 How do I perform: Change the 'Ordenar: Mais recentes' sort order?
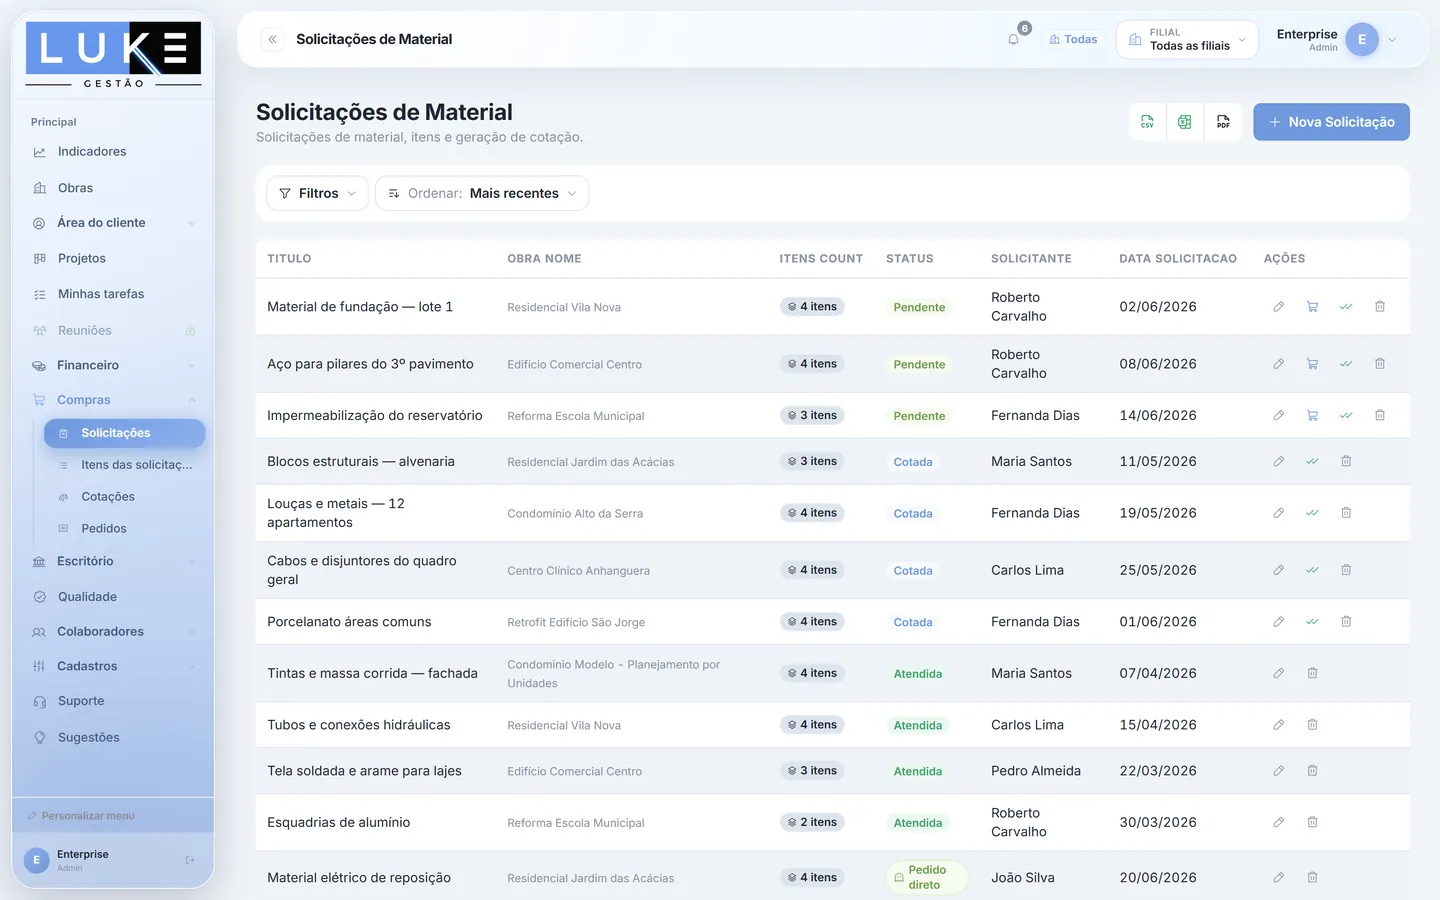[482, 193]
